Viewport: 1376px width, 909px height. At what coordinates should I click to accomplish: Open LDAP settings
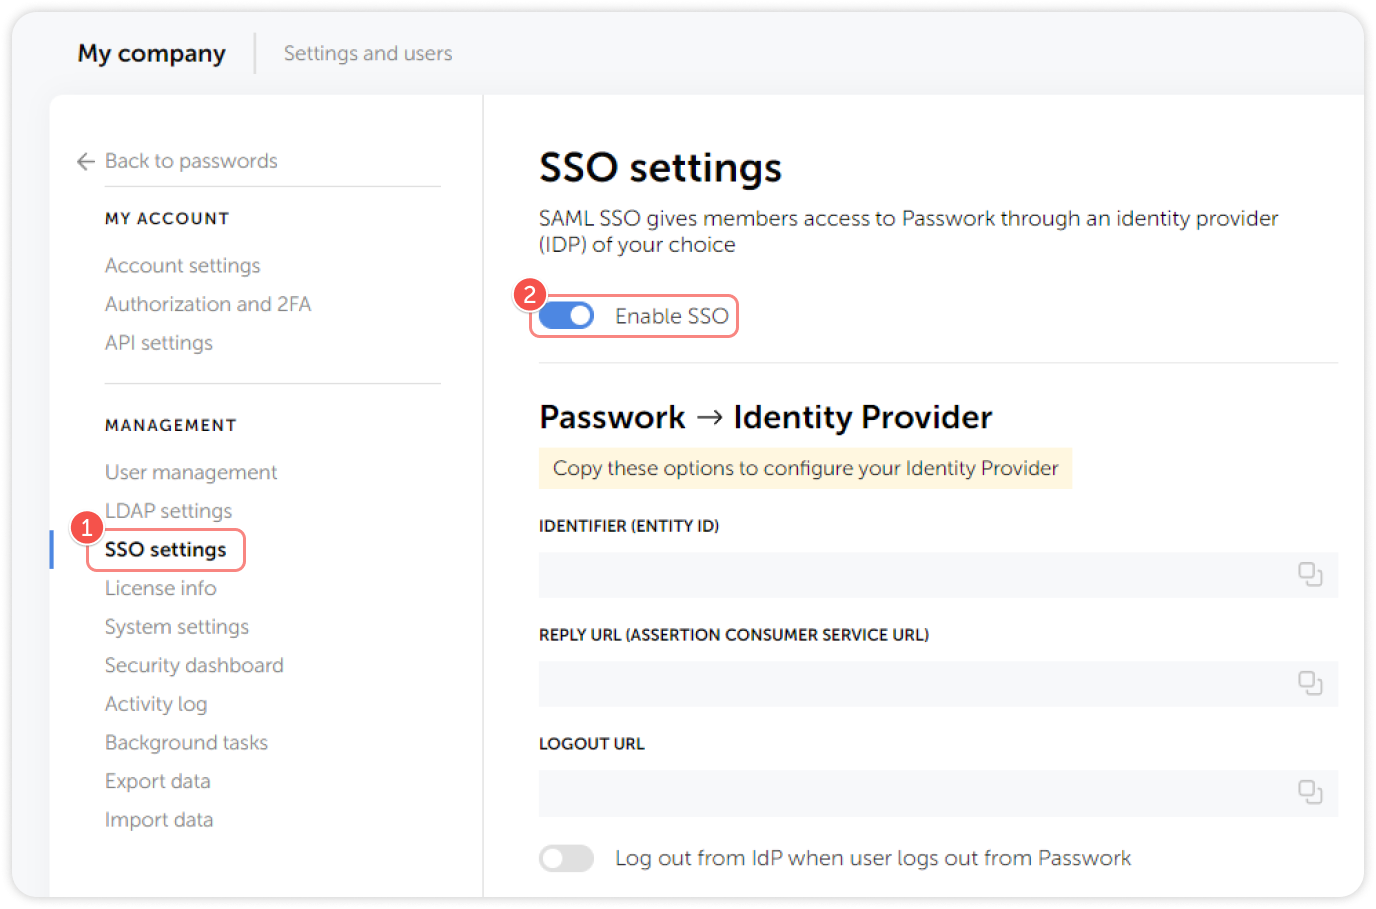[168, 510]
